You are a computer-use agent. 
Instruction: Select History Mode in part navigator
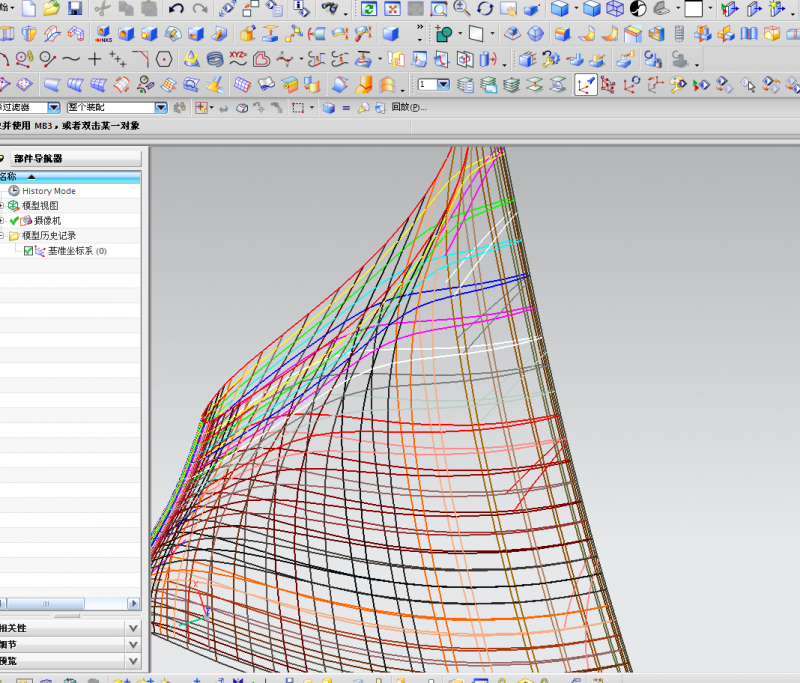click(x=48, y=190)
